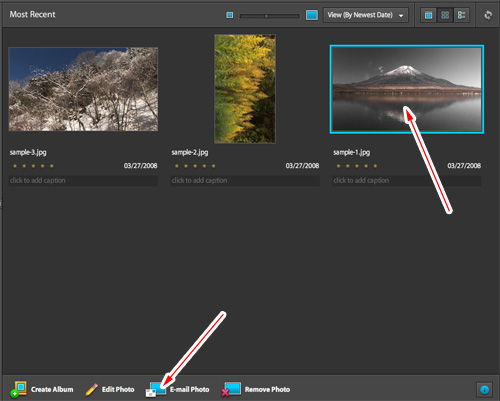Click Create Album button
This screenshot has height=401, width=500.
point(42,389)
